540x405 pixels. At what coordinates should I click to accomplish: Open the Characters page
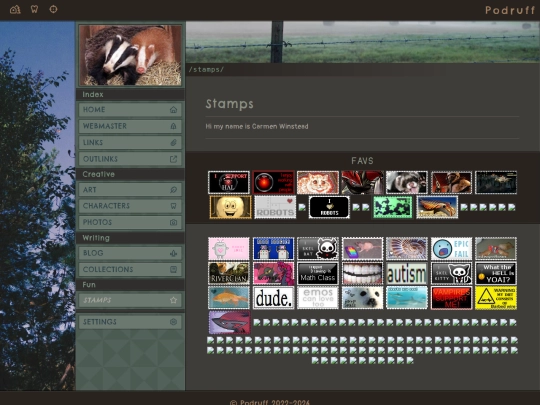click(130, 206)
